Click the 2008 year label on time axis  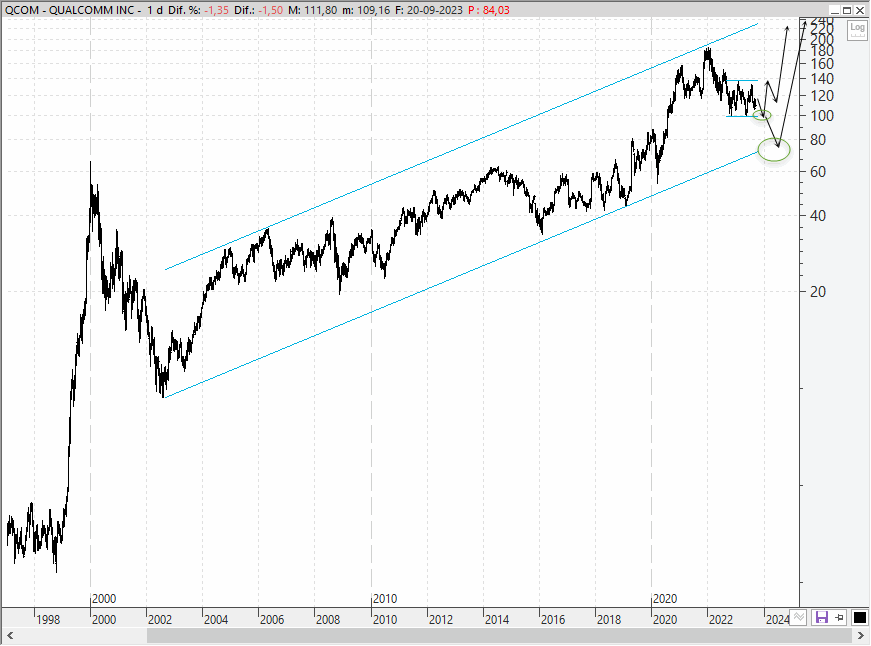tap(328, 619)
